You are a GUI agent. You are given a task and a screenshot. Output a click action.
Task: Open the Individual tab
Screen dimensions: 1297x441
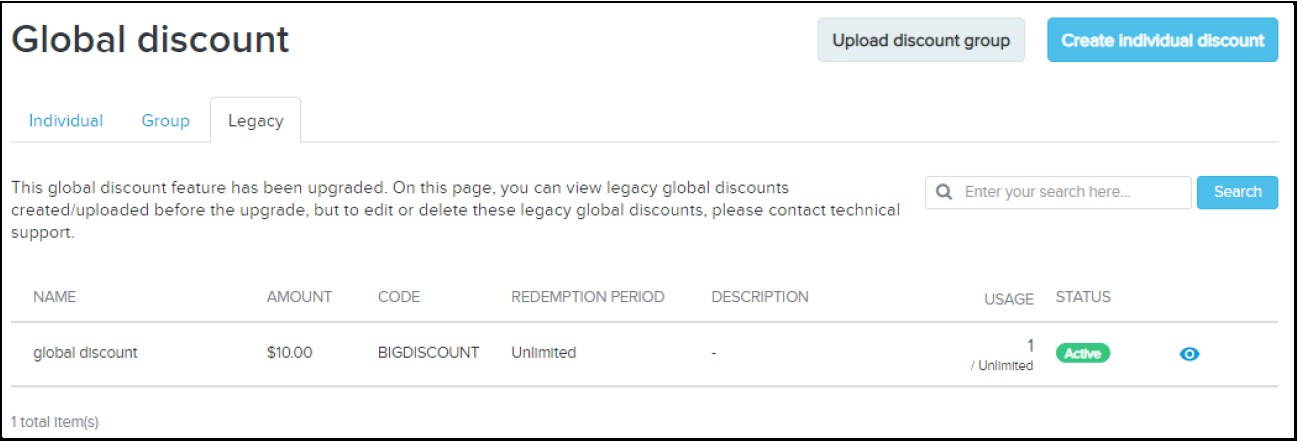(66, 121)
